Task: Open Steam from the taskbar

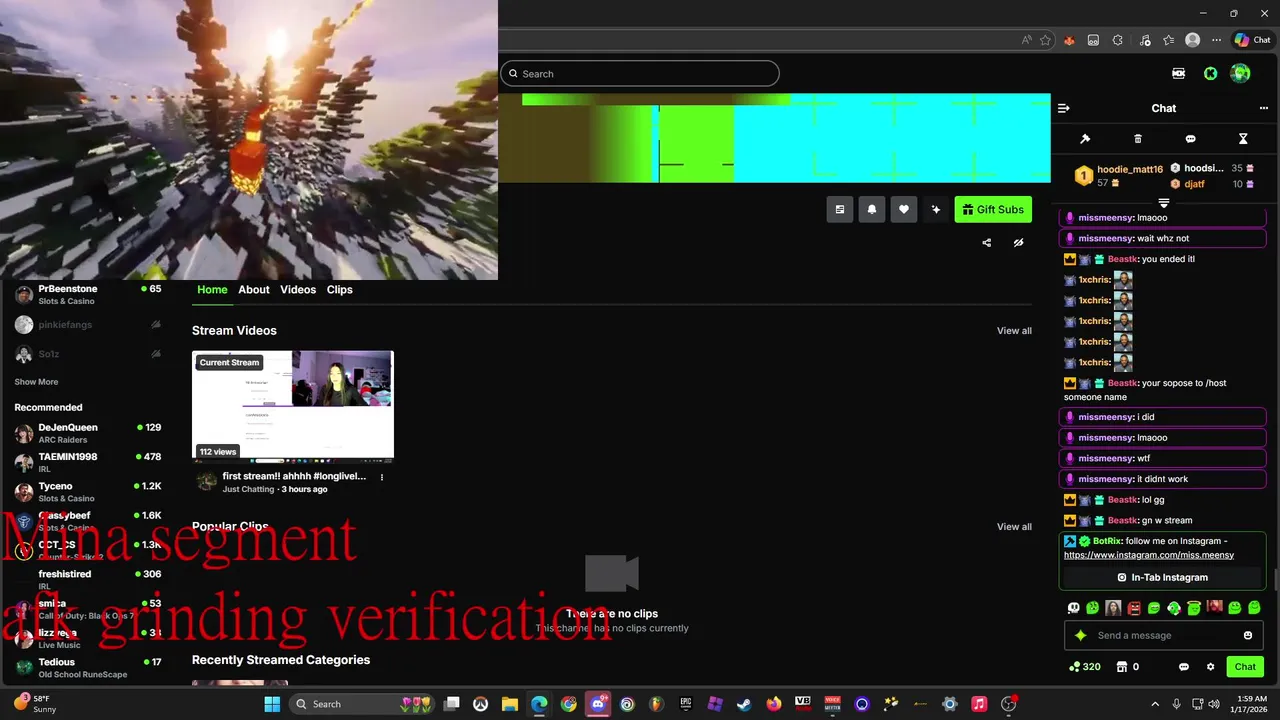Action: pos(744,704)
